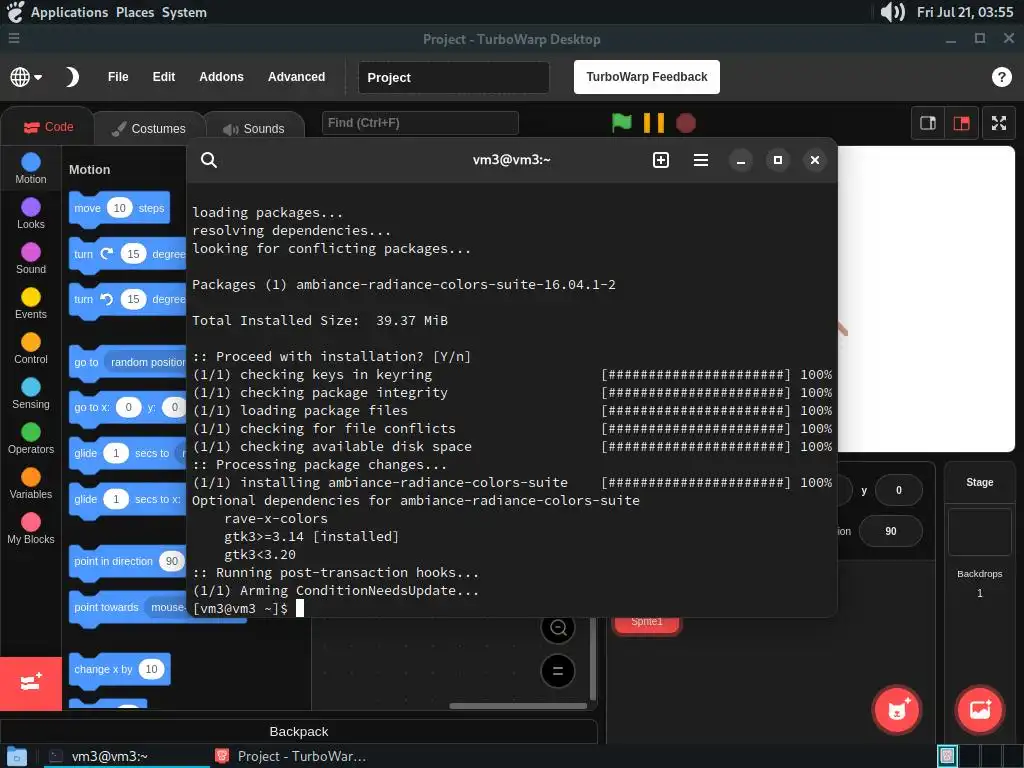Open the Addons menu
This screenshot has width=1024, height=768.
pos(221,77)
